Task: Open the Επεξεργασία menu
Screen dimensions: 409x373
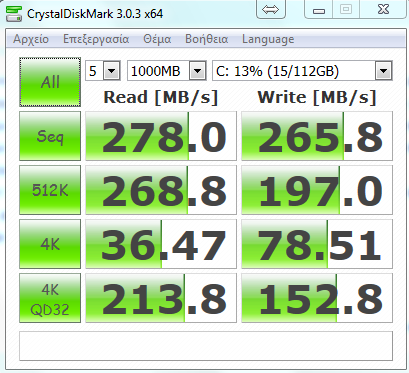Action: coord(96,39)
